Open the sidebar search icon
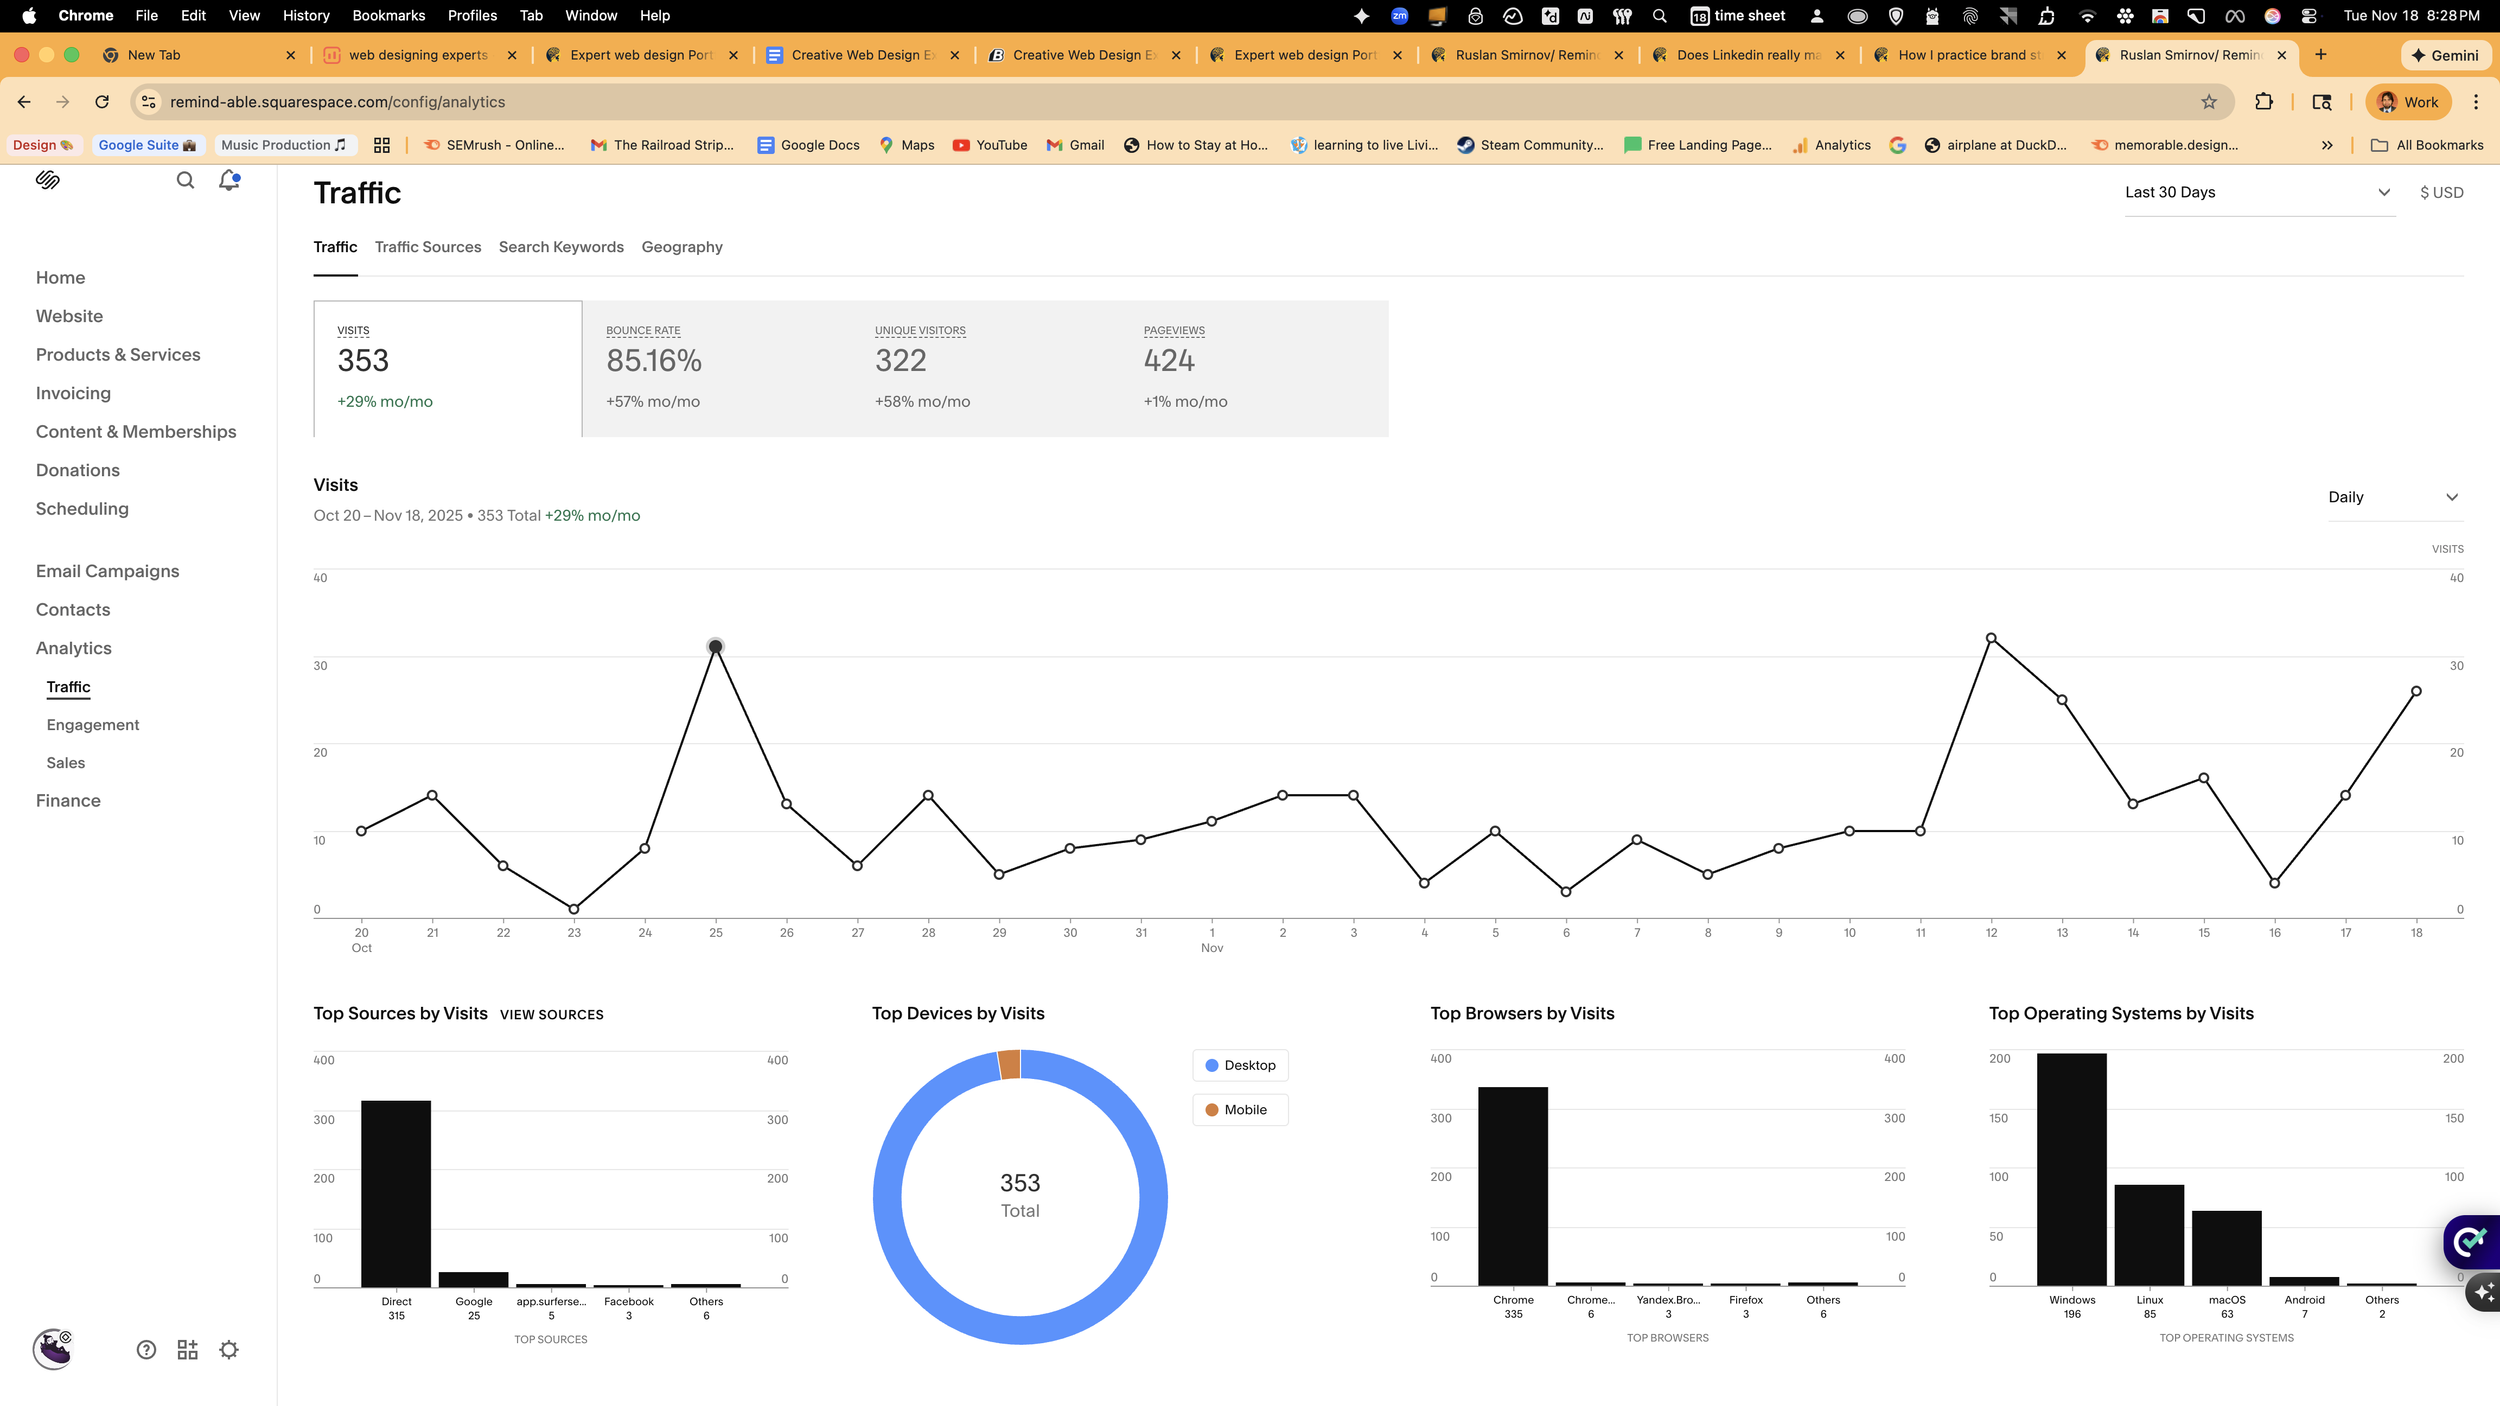Screen dimensions: 2500x1406 click(185, 180)
